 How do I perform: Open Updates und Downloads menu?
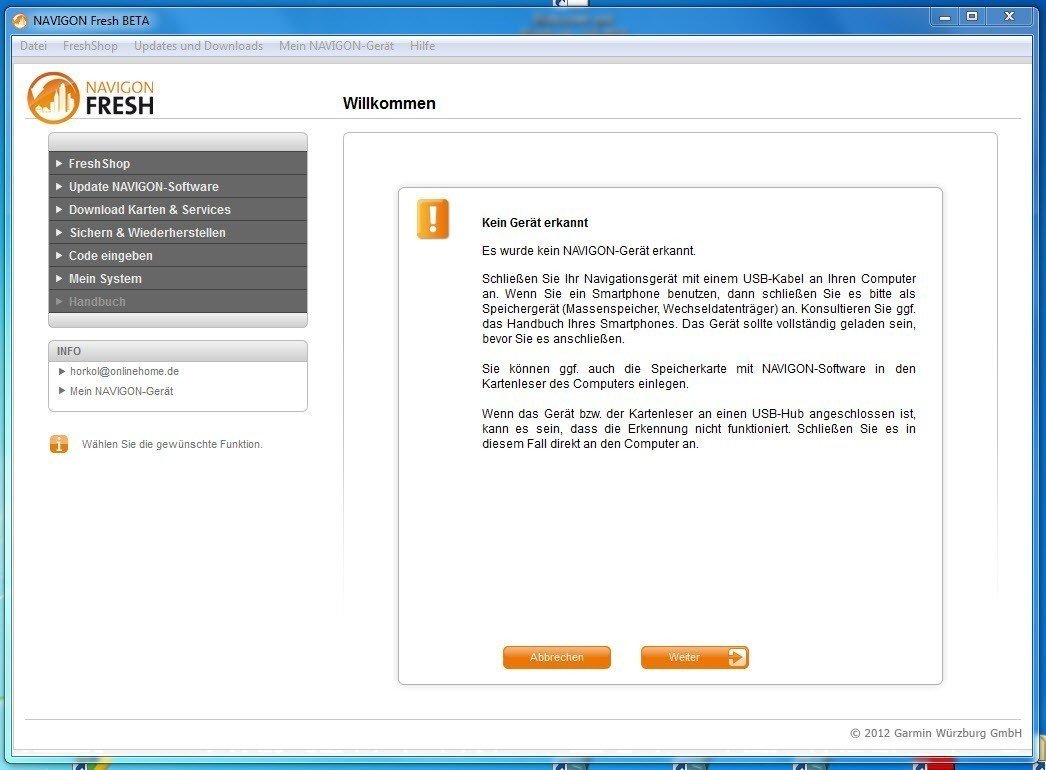[x=198, y=46]
